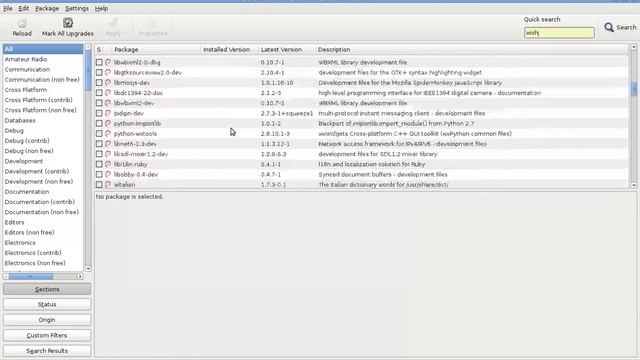Screen dimensions: 640x360
Task: Toggle checkbox for libnet6-1.3-dev
Action: pos(99,144)
